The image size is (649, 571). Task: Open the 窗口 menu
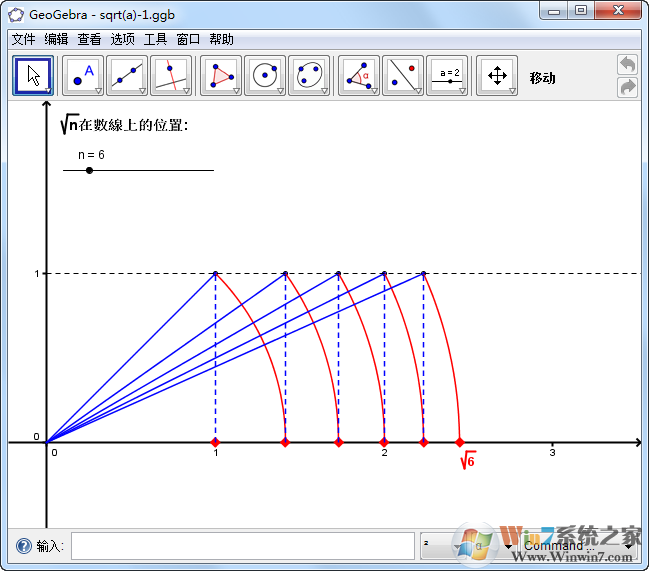[188, 39]
